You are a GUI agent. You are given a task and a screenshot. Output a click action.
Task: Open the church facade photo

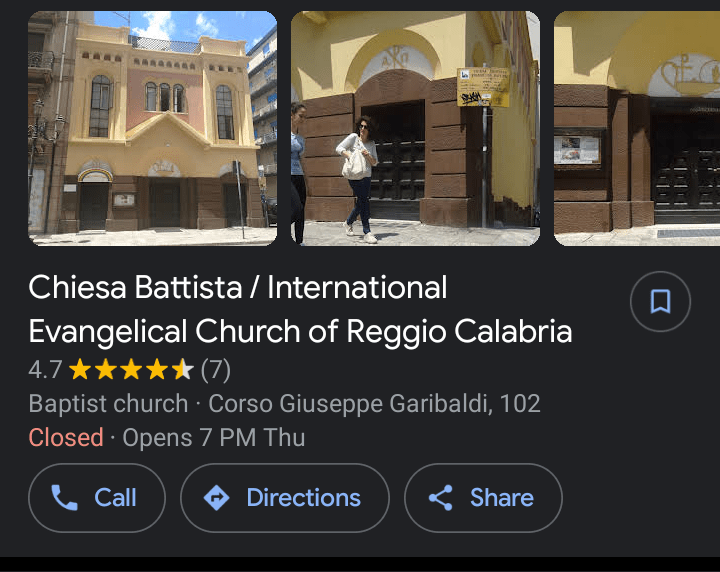(x=152, y=129)
